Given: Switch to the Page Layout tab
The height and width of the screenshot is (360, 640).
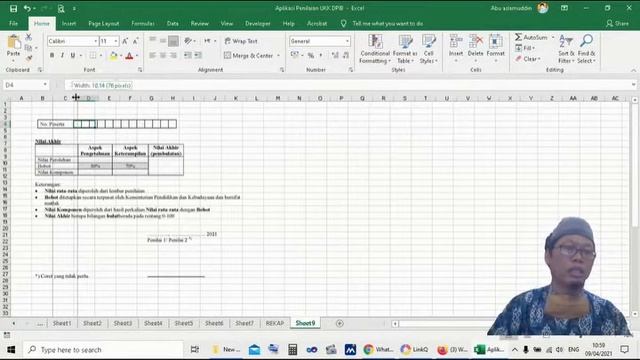Looking at the screenshot, I should pyautogui.click(x=104, y=24).
